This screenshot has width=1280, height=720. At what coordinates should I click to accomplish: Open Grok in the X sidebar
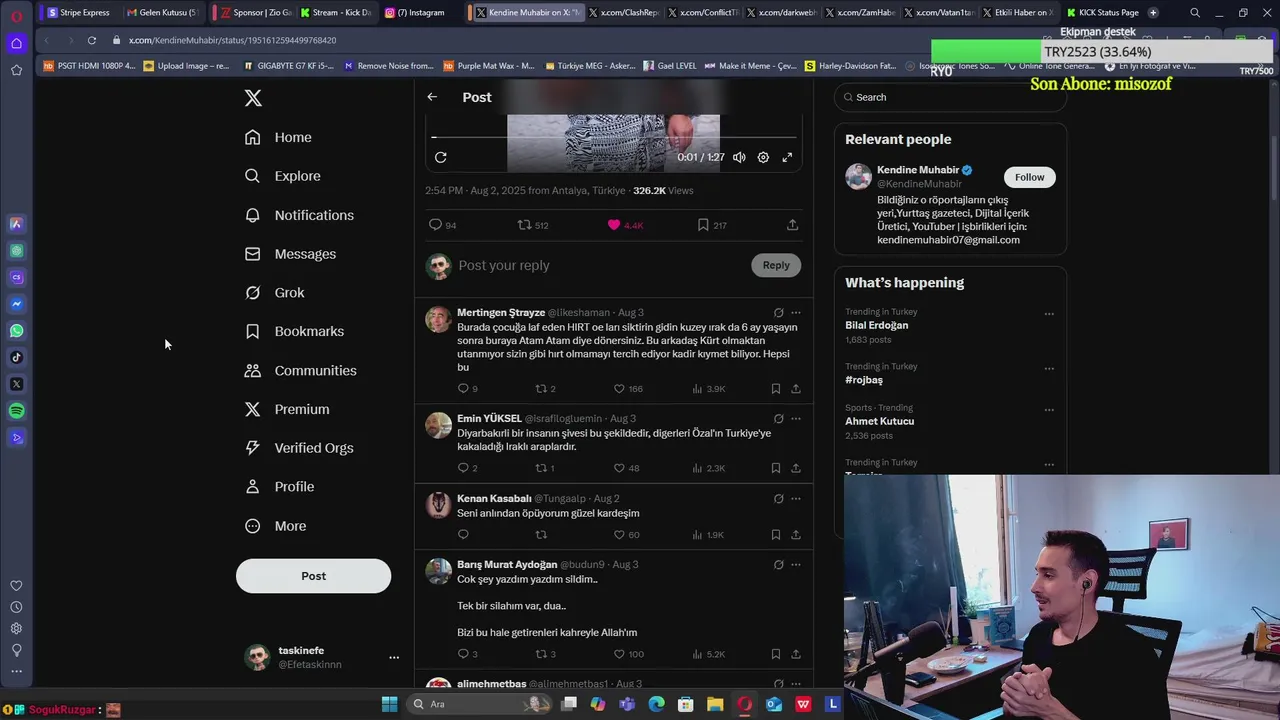(275, 293)
